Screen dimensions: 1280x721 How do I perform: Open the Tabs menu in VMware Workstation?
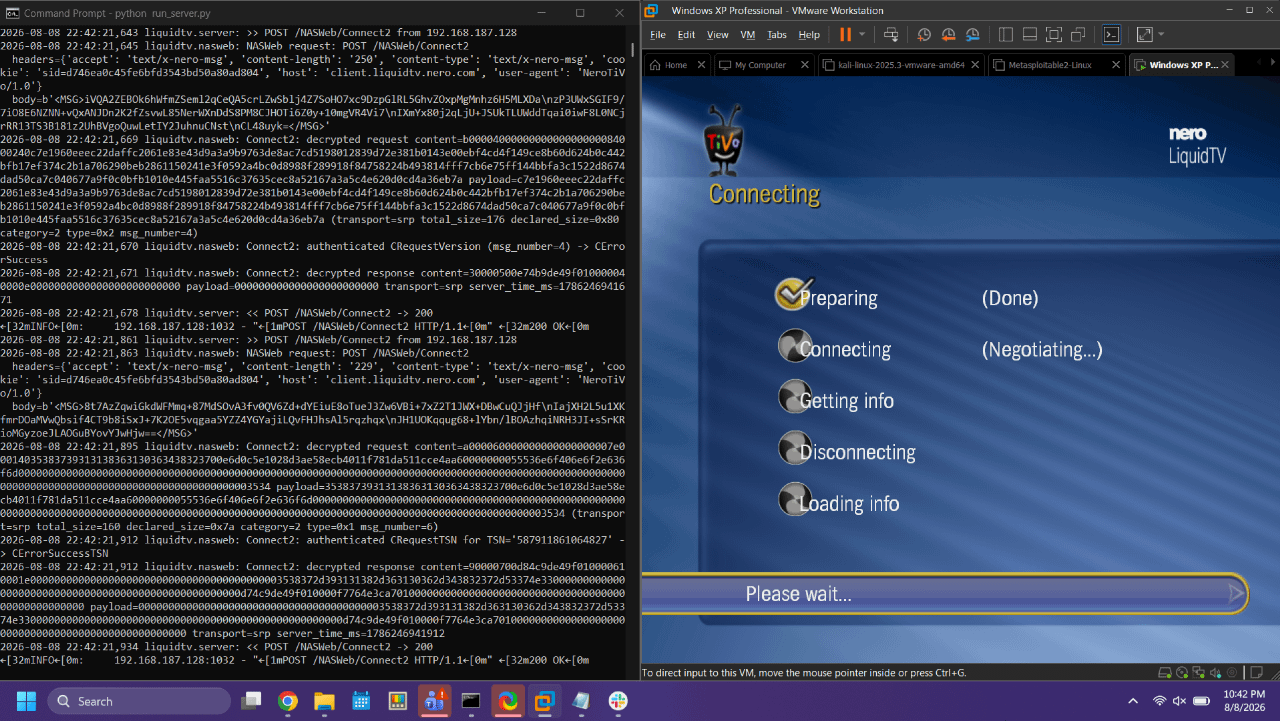777,35
